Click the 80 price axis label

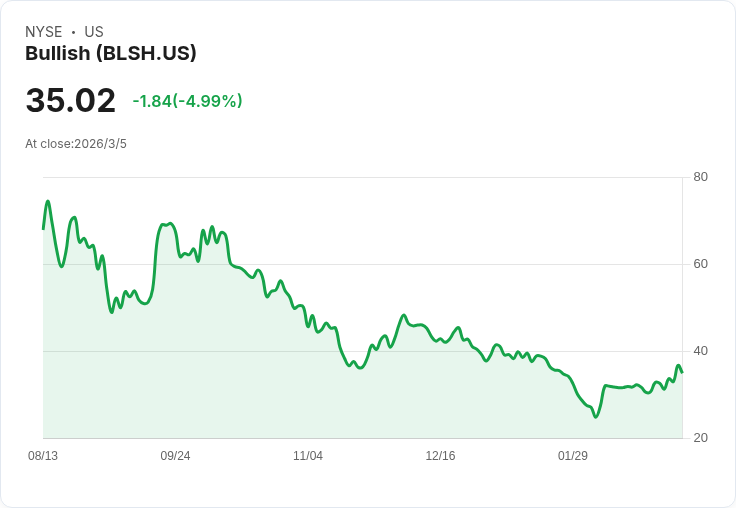(700, 177)
